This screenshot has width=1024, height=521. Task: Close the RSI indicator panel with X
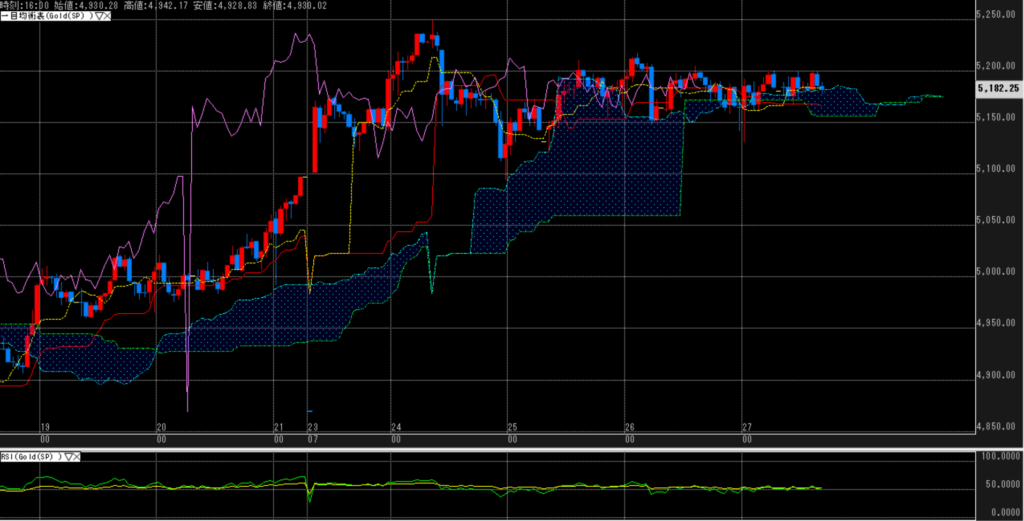79,456
